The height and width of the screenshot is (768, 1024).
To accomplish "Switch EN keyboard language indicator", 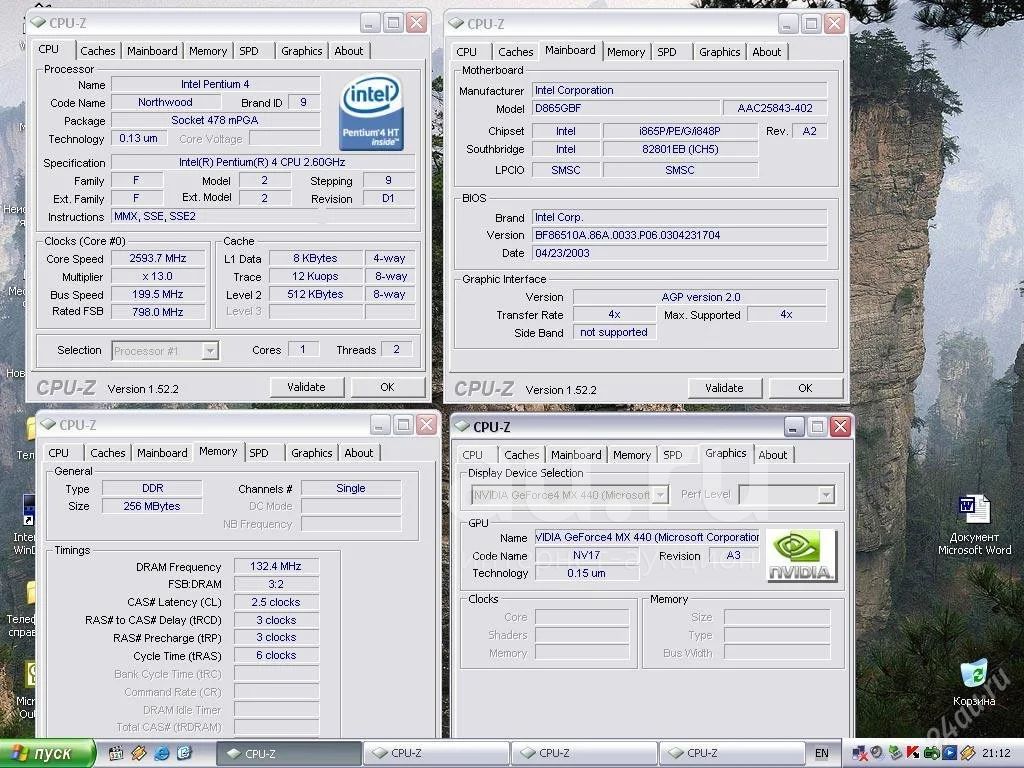I will coord(822,753).
